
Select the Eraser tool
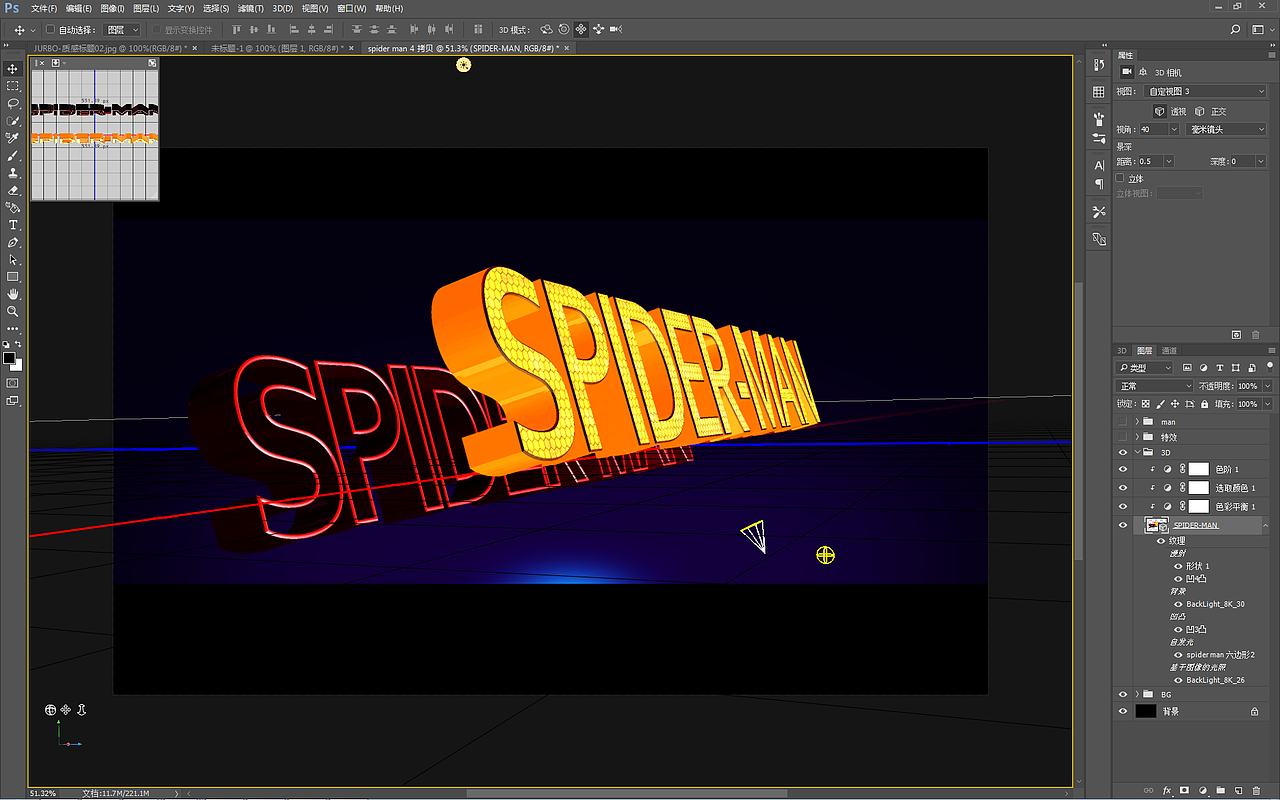[x=13, y=190]
